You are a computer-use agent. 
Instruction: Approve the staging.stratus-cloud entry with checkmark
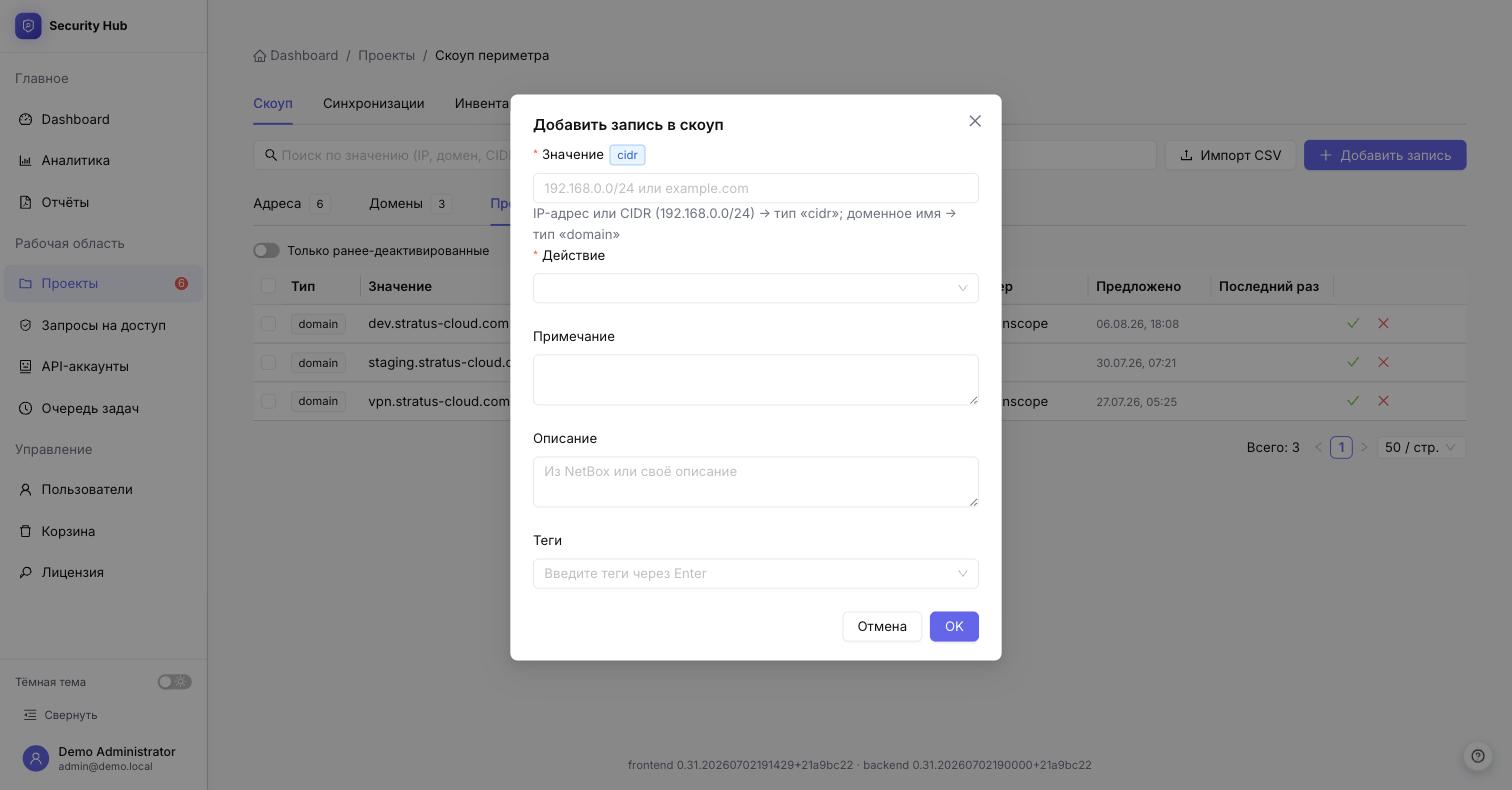(x=1353, y=362)
